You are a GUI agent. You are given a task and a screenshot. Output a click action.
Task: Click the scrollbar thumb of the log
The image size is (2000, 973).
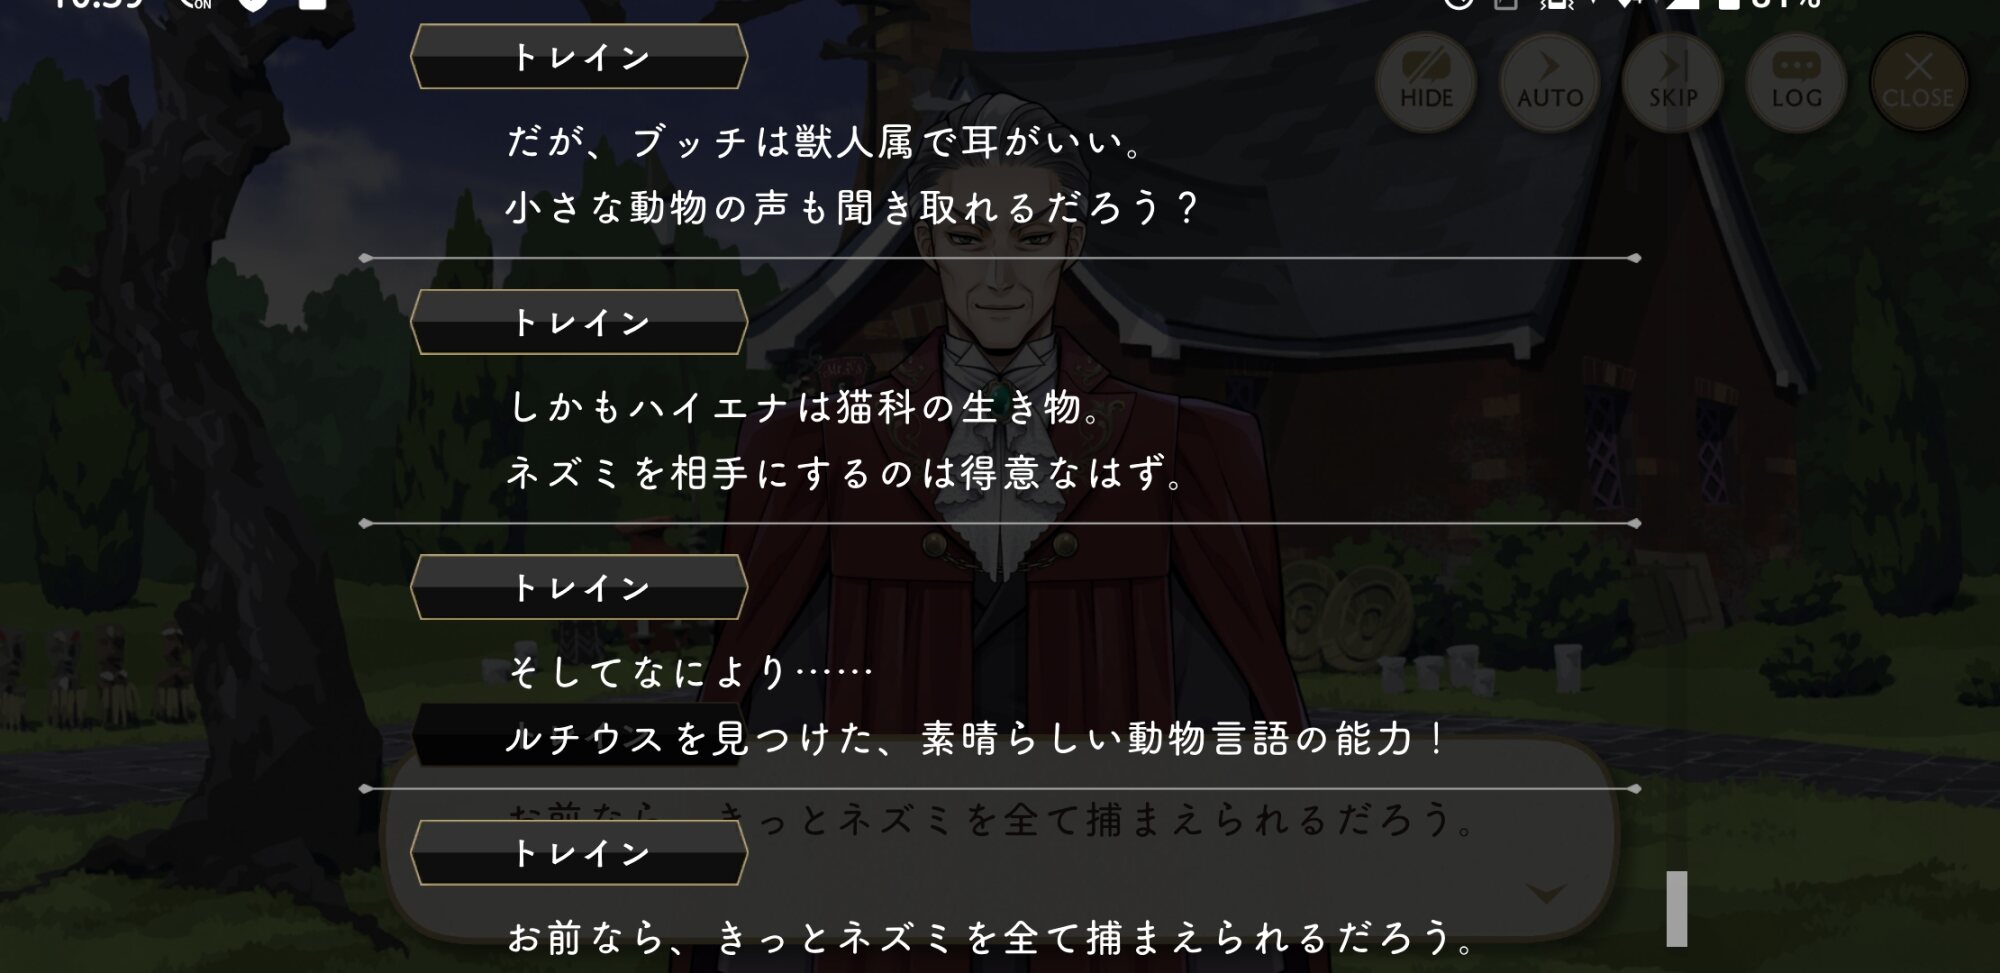click(x=1677, y=908)
